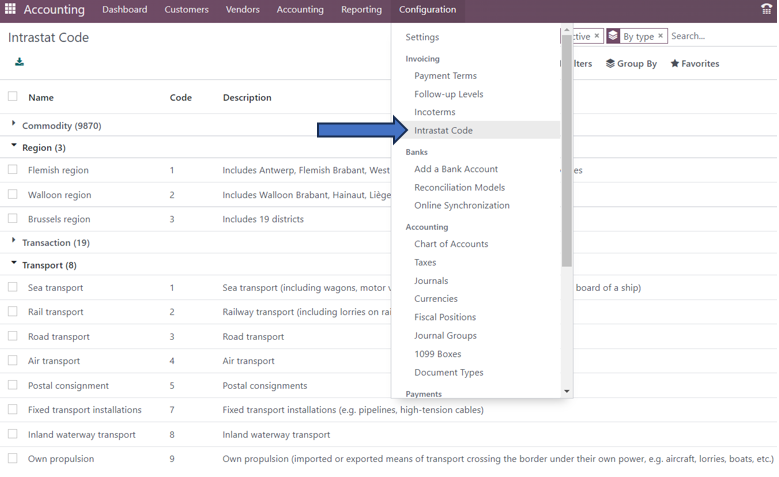This screenshot has width=779, height=477.
Task: Click the phone icon in top bar
Action: pyautogui.click(x=767, y=9)
